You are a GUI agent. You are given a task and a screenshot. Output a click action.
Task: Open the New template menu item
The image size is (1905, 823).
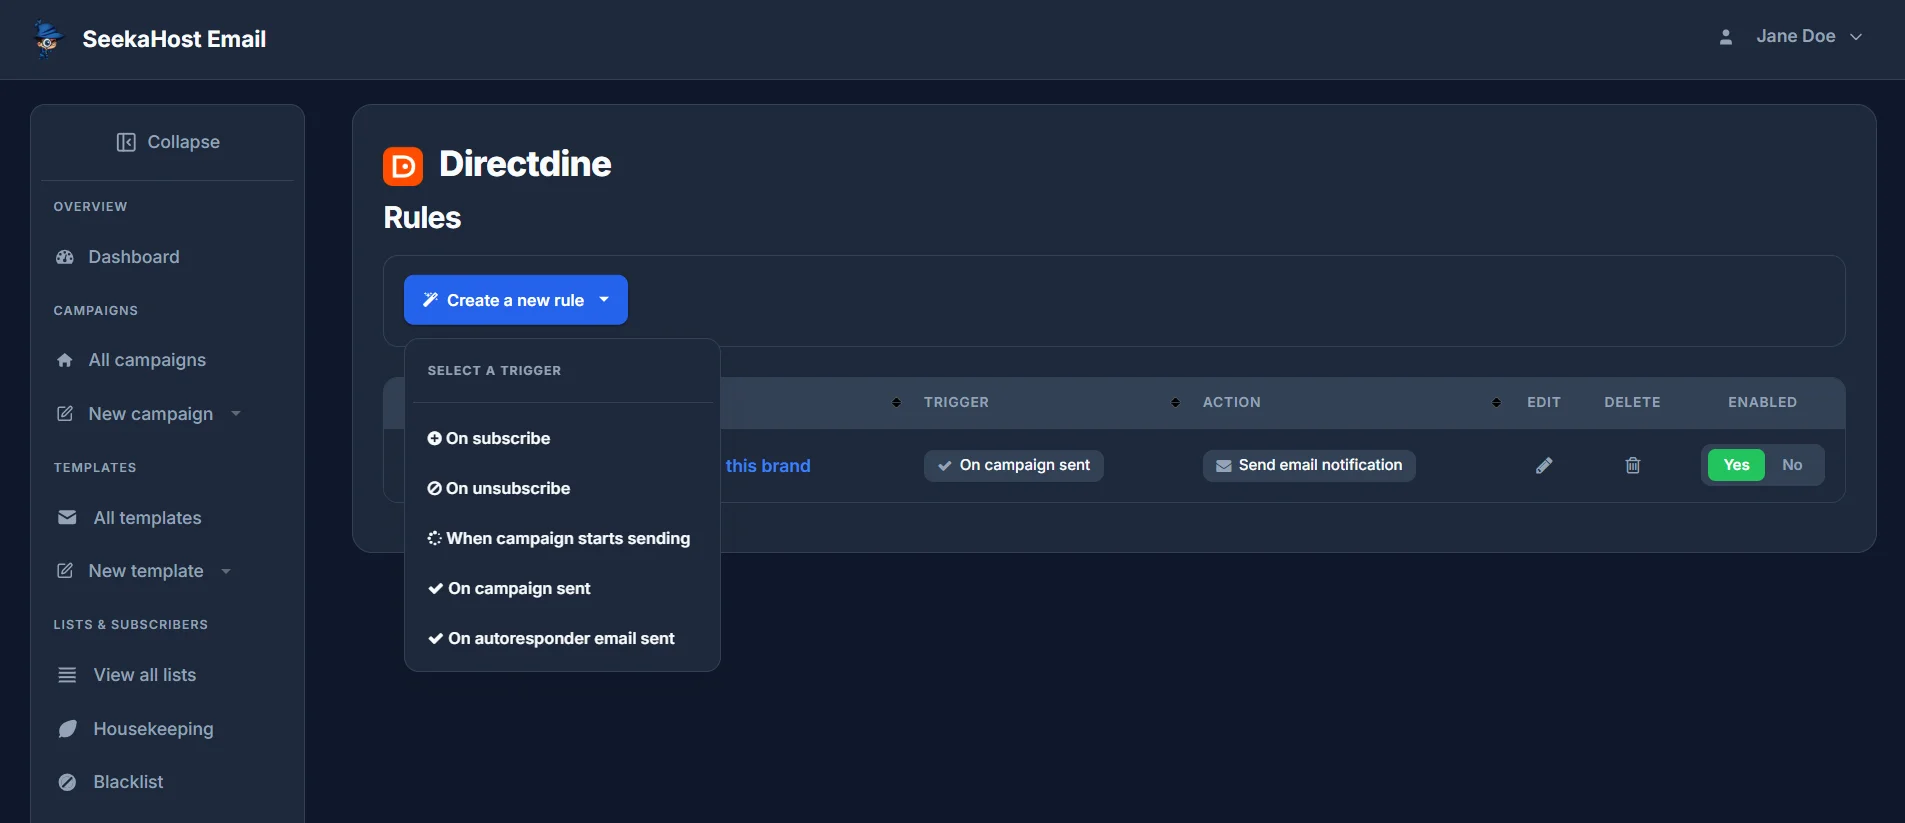point(146,571)
